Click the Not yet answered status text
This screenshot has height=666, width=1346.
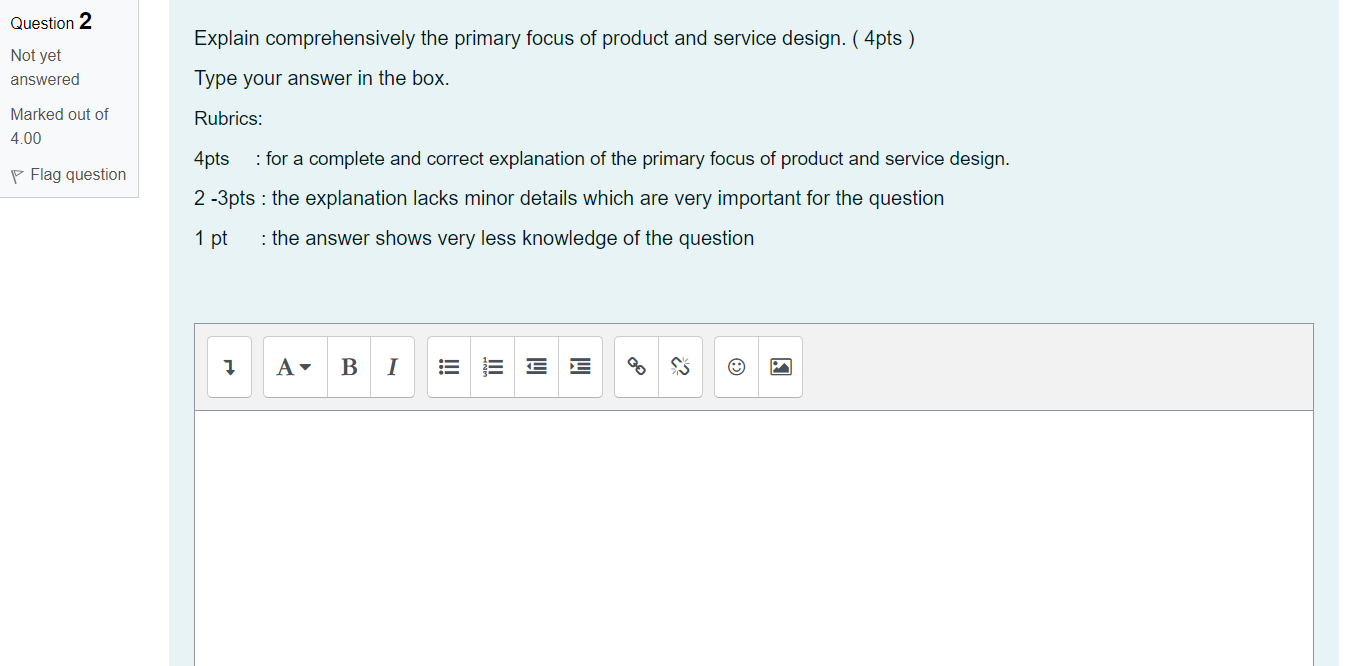point(44,67)
